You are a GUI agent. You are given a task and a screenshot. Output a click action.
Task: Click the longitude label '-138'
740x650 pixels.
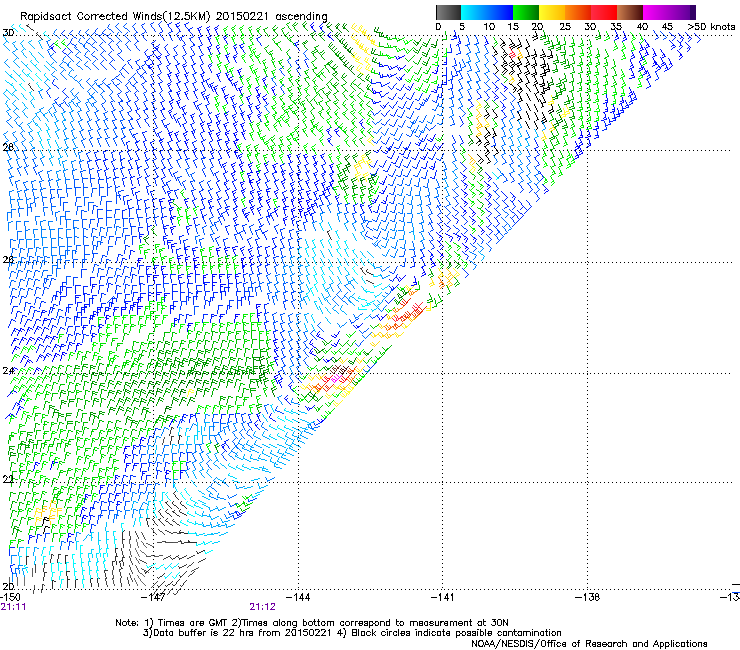coord(588,597)
